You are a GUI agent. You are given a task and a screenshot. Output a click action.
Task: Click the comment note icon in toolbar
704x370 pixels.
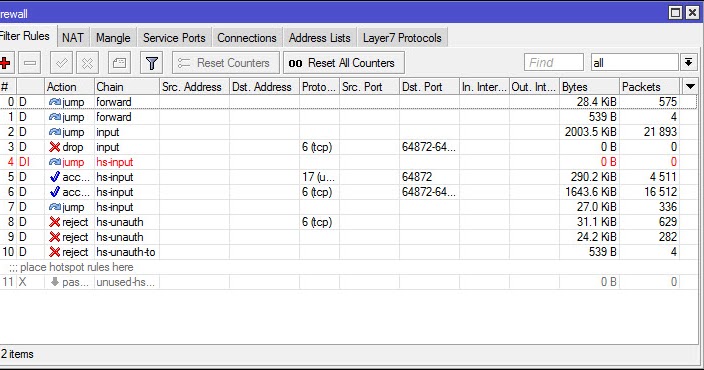119,63
